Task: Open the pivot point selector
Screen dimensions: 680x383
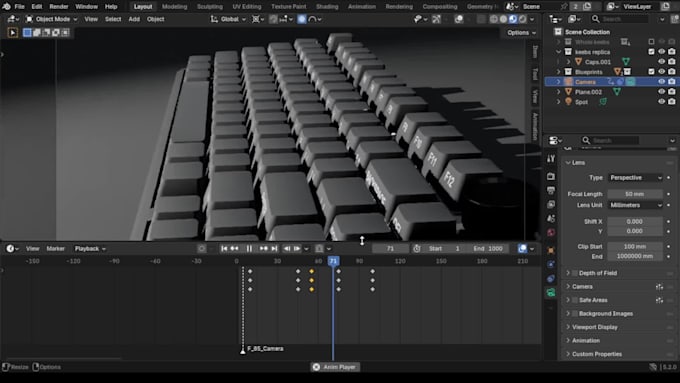Action: [258, 19]
